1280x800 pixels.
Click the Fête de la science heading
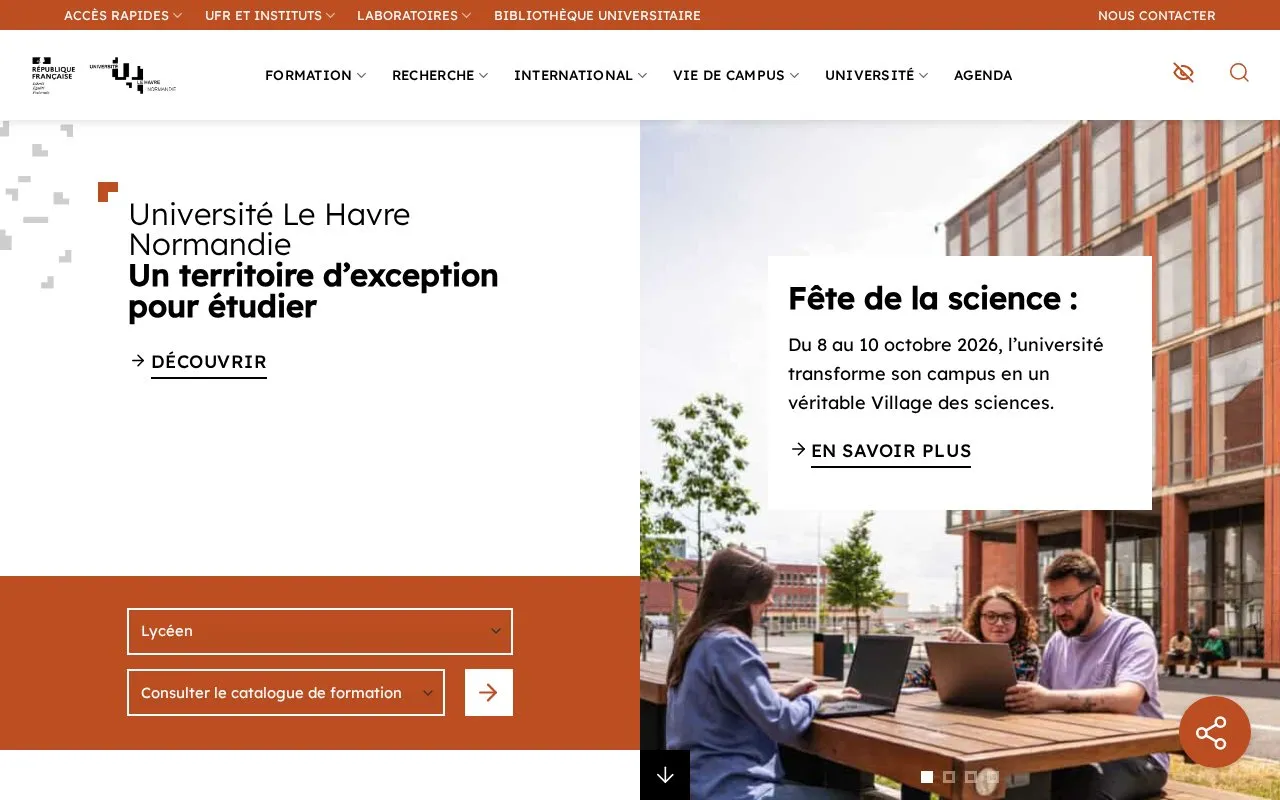pyautogui.click(x=933, y=298)
